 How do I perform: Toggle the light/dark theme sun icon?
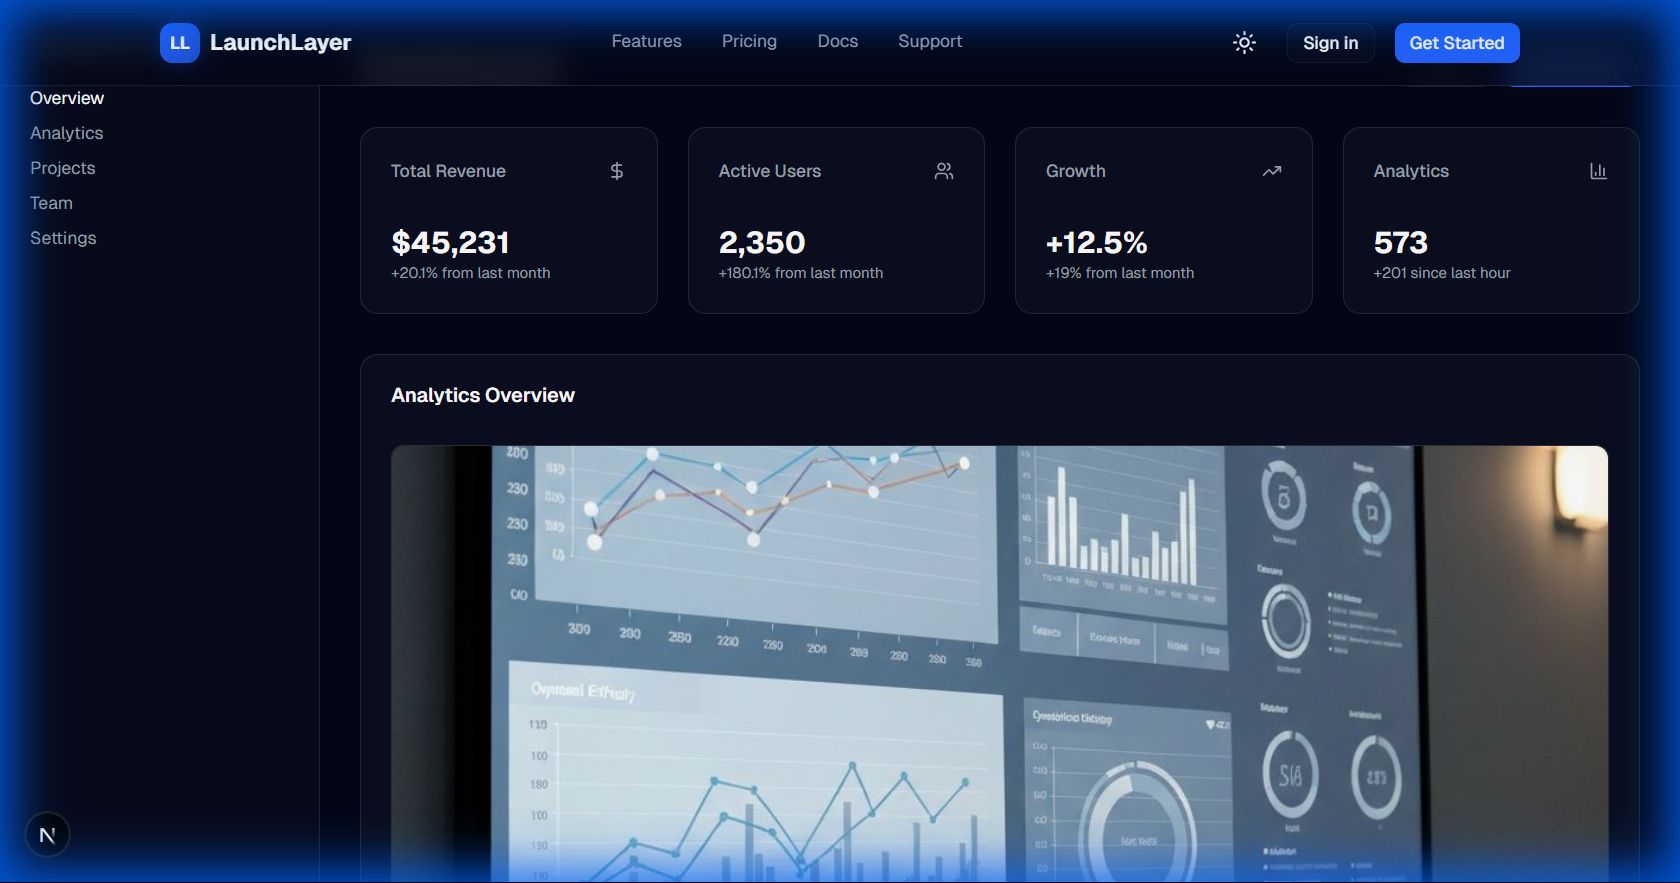pyautogui.click(x=1244, y=43)
